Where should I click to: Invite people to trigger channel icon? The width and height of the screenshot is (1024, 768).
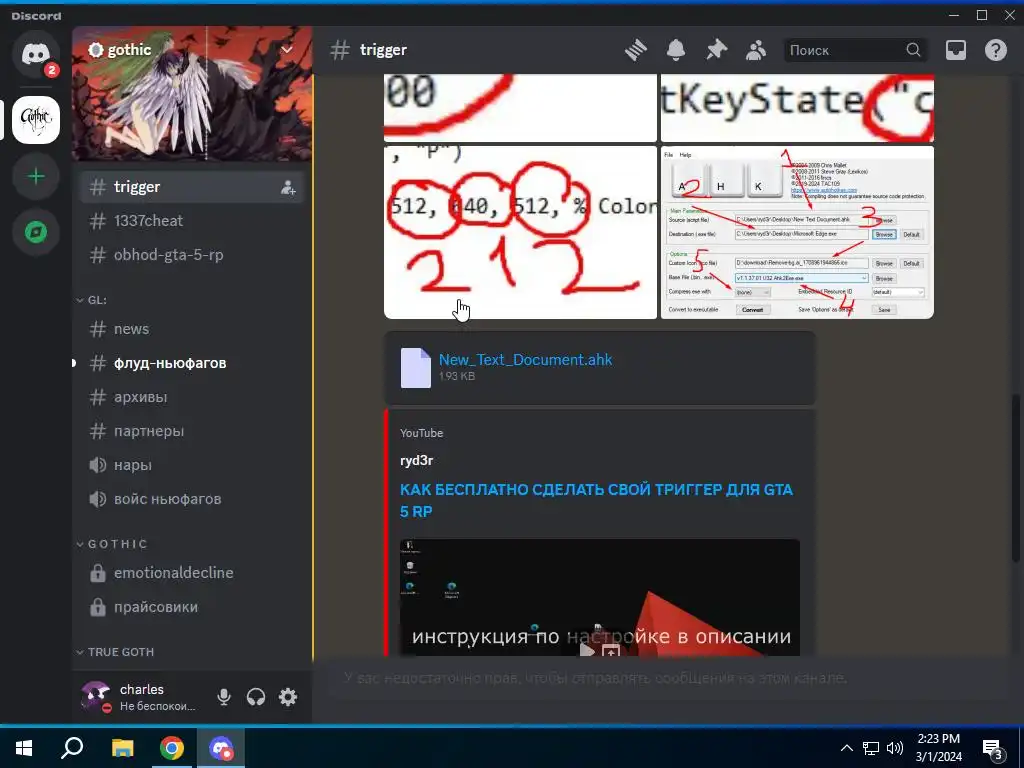click(x=288, y=187)
